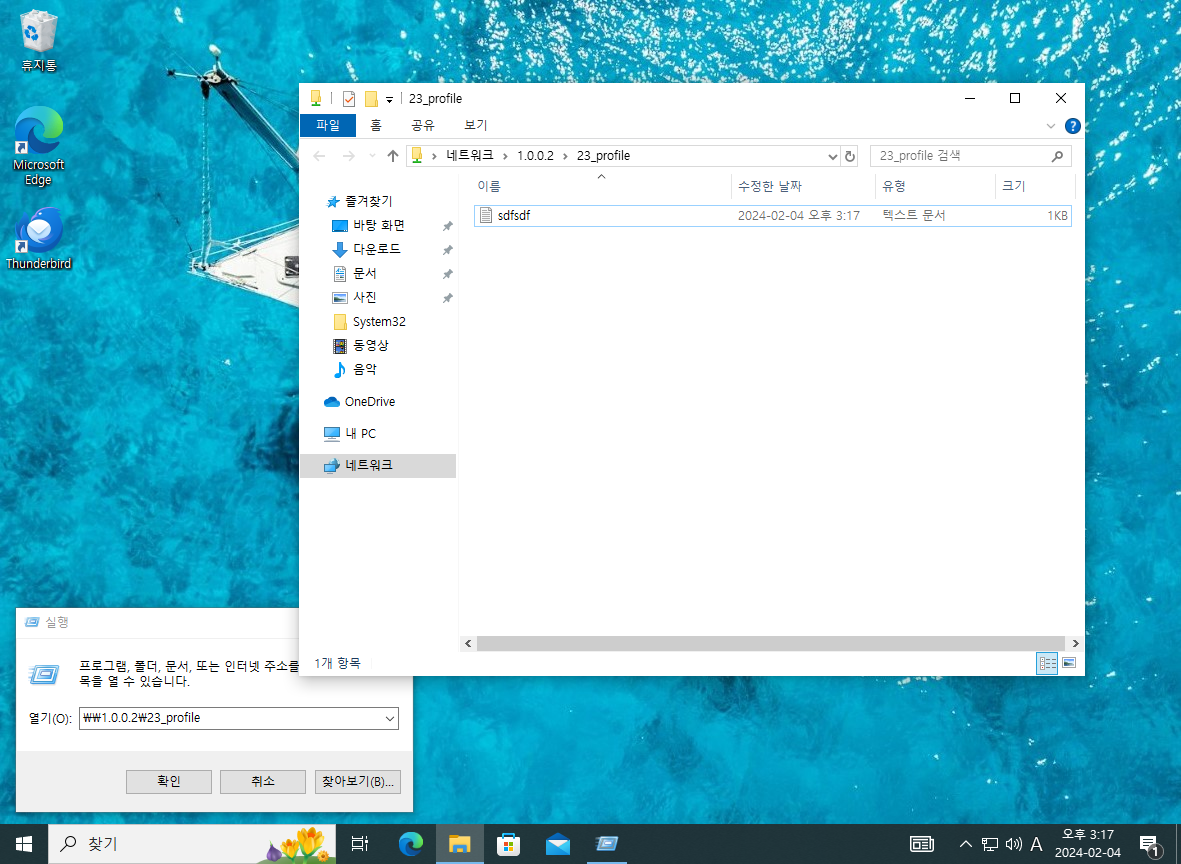The width and height of the screenshot is (1181, 864).
Task: Open File Explorer taskbar icon
Action: tap(459, 844)
